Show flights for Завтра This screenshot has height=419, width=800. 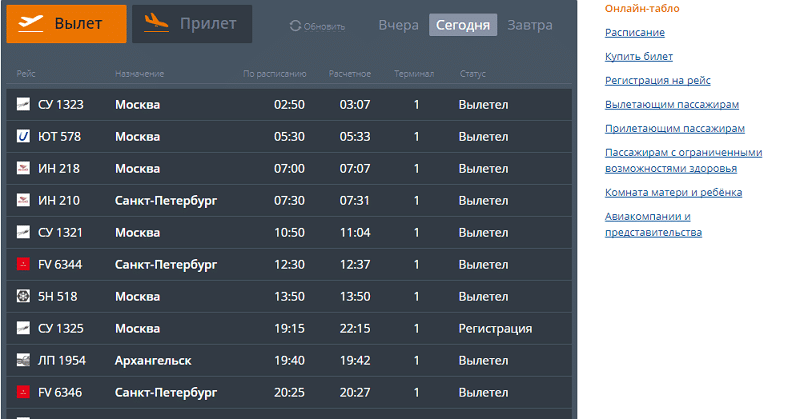pyautogui.click(x=530, y=25)
